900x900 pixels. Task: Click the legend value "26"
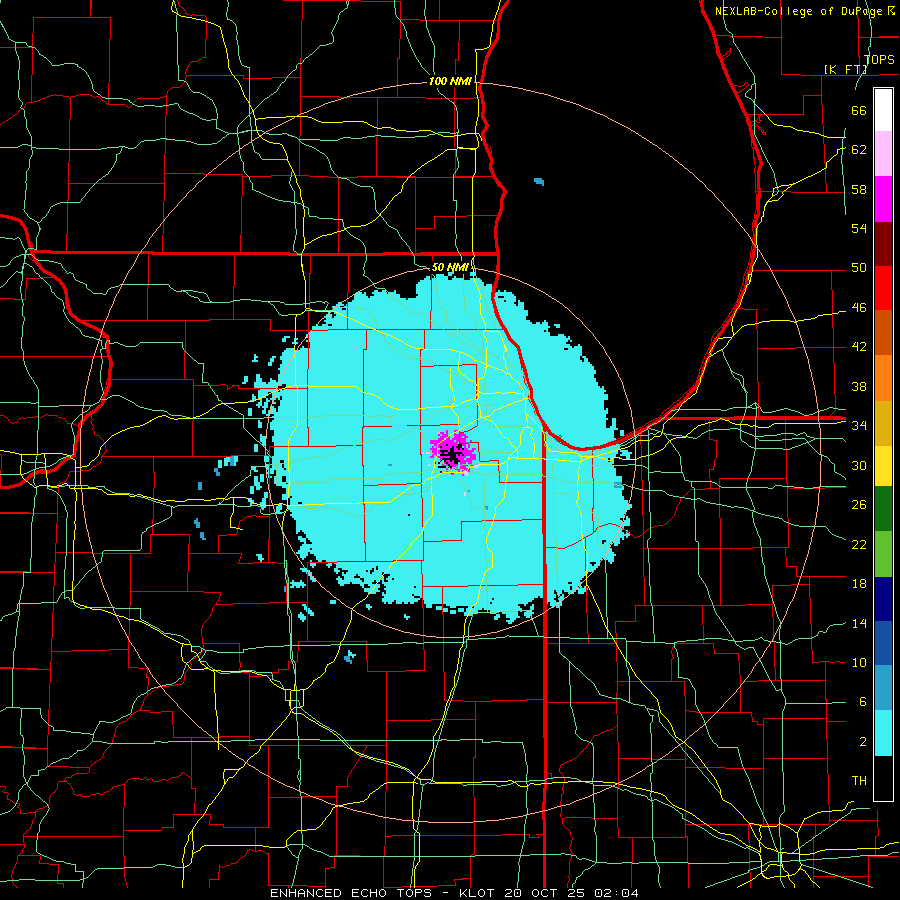tap(859, 505)
